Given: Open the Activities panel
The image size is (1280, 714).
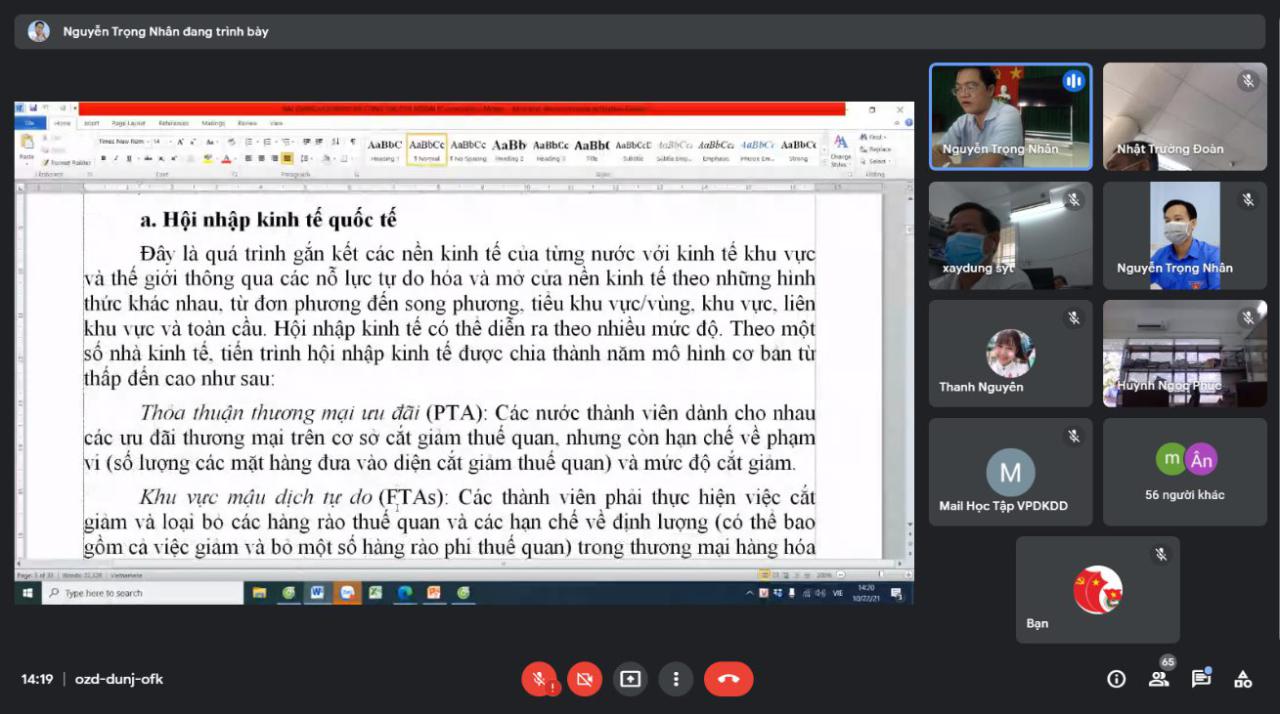Looking at the screenshot, I should tap(1243, 679).
